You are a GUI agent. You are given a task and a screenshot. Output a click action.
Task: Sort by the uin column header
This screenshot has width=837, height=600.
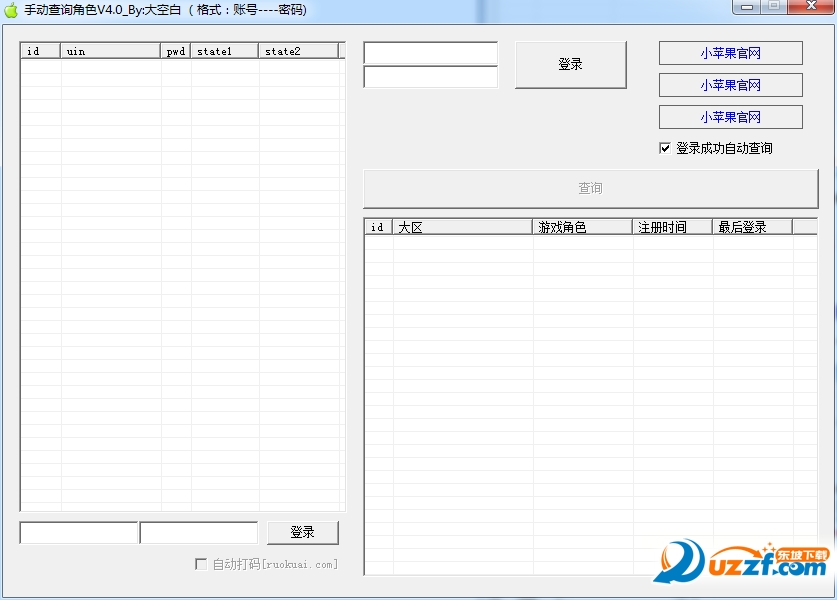tap(111, 51)
